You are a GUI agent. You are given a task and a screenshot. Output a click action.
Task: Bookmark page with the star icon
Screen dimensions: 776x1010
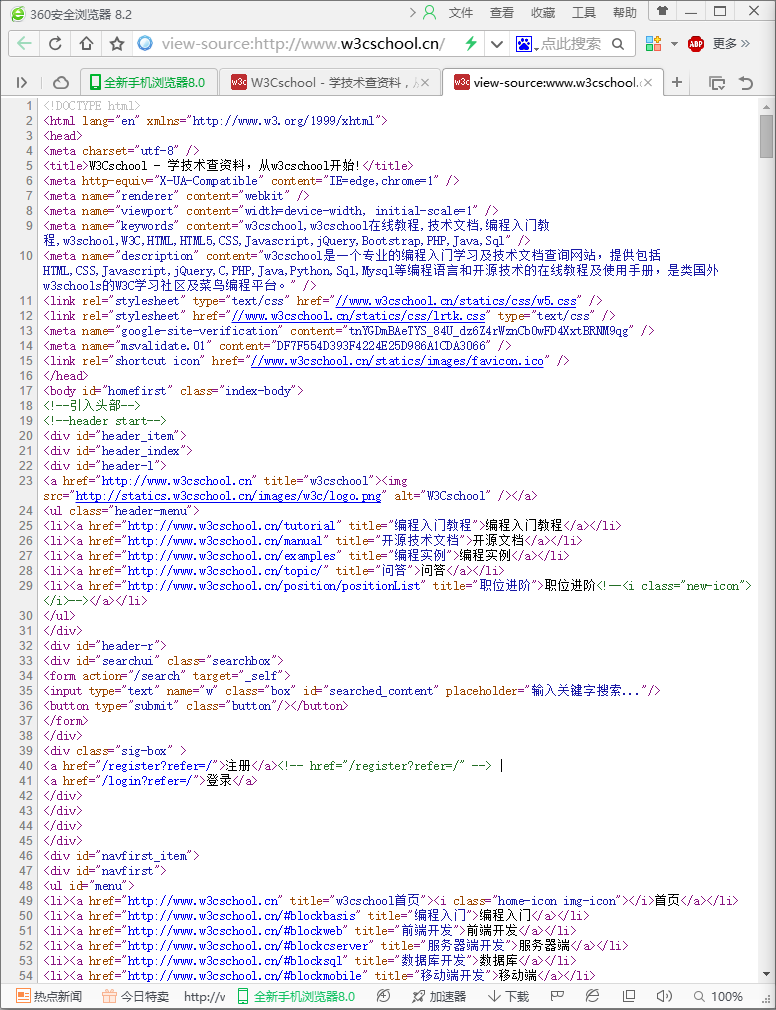pos(117,44)
